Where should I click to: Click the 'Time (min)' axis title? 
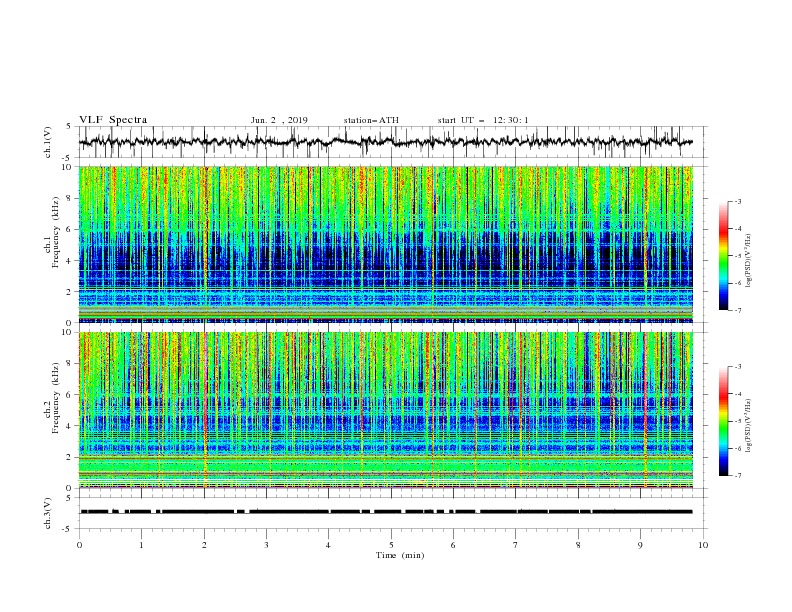point(400,555)
